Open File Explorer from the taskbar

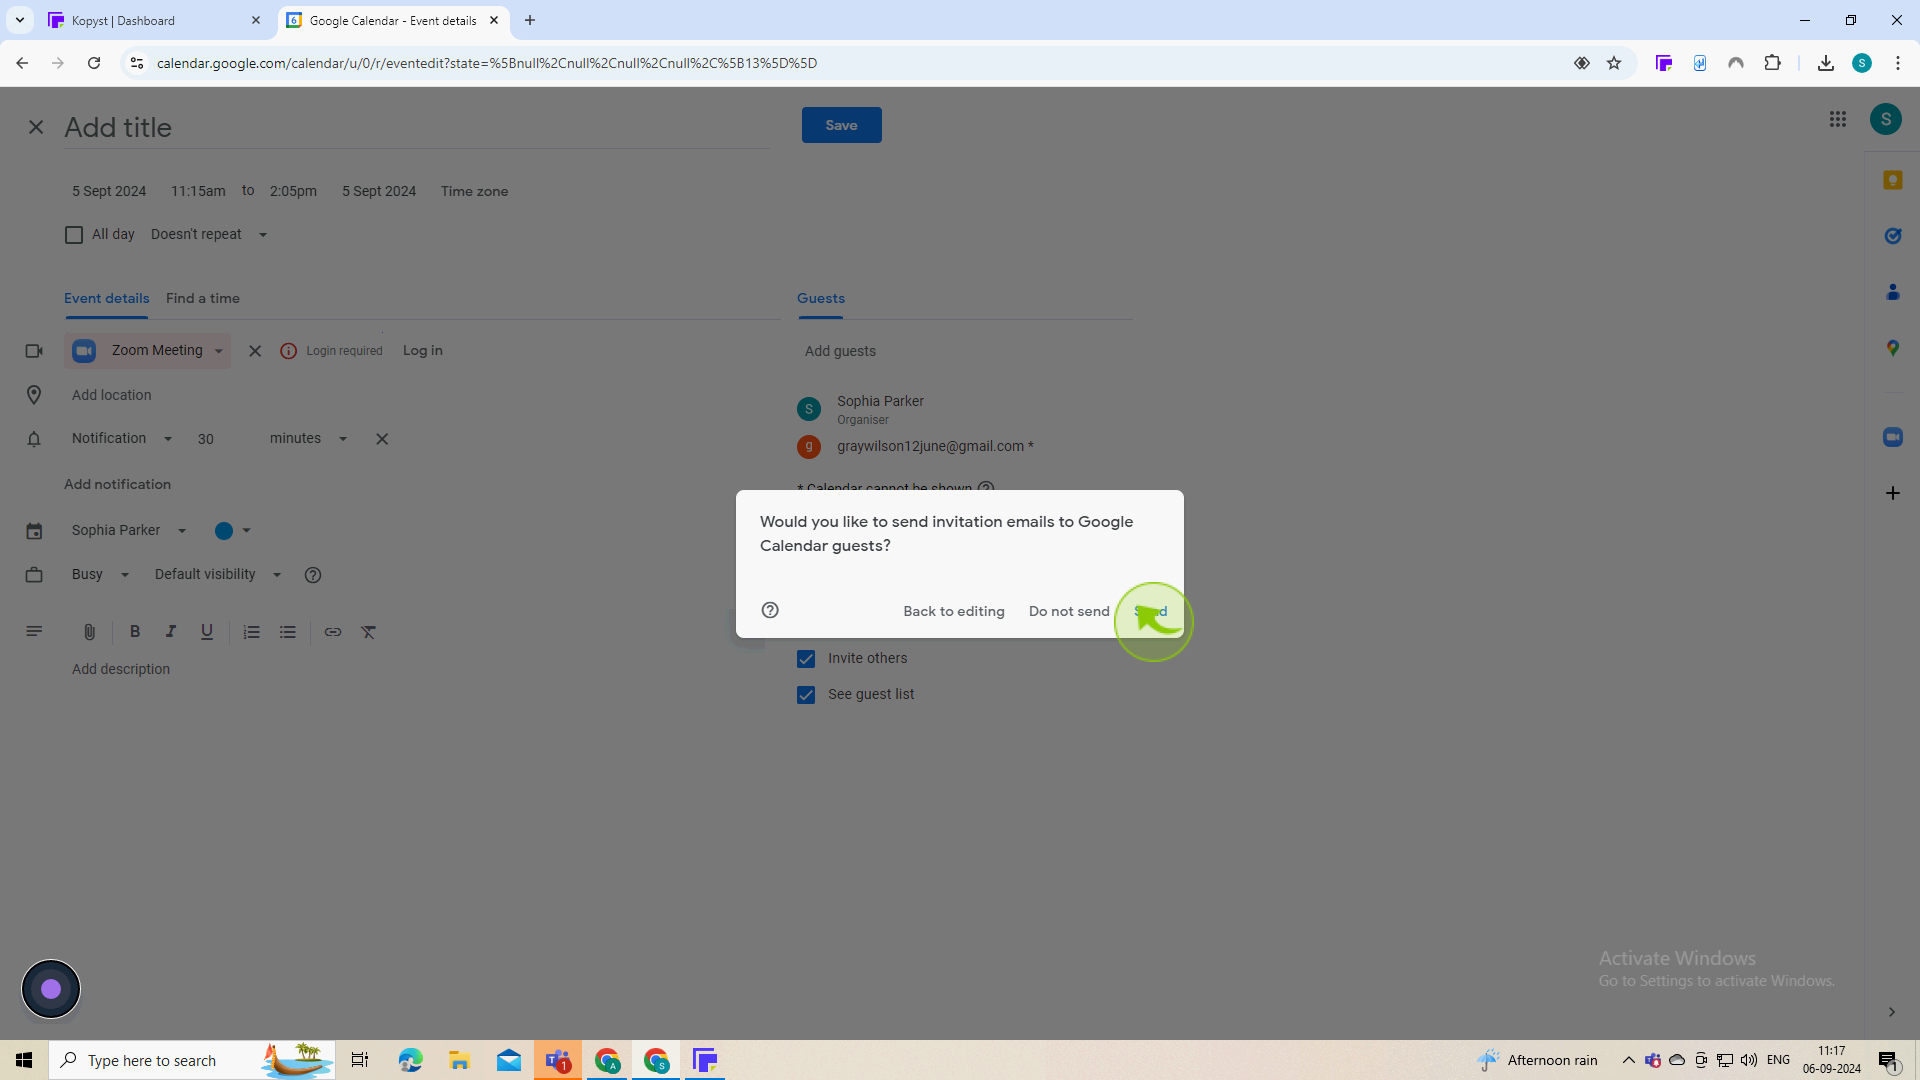coord(459,1060)
